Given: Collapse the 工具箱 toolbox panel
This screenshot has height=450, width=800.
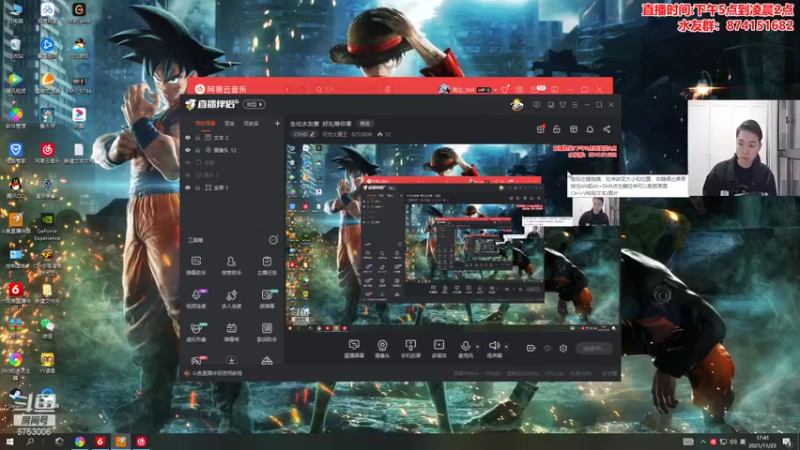Looking at the screenshot, I should click(x=273, y=240).
